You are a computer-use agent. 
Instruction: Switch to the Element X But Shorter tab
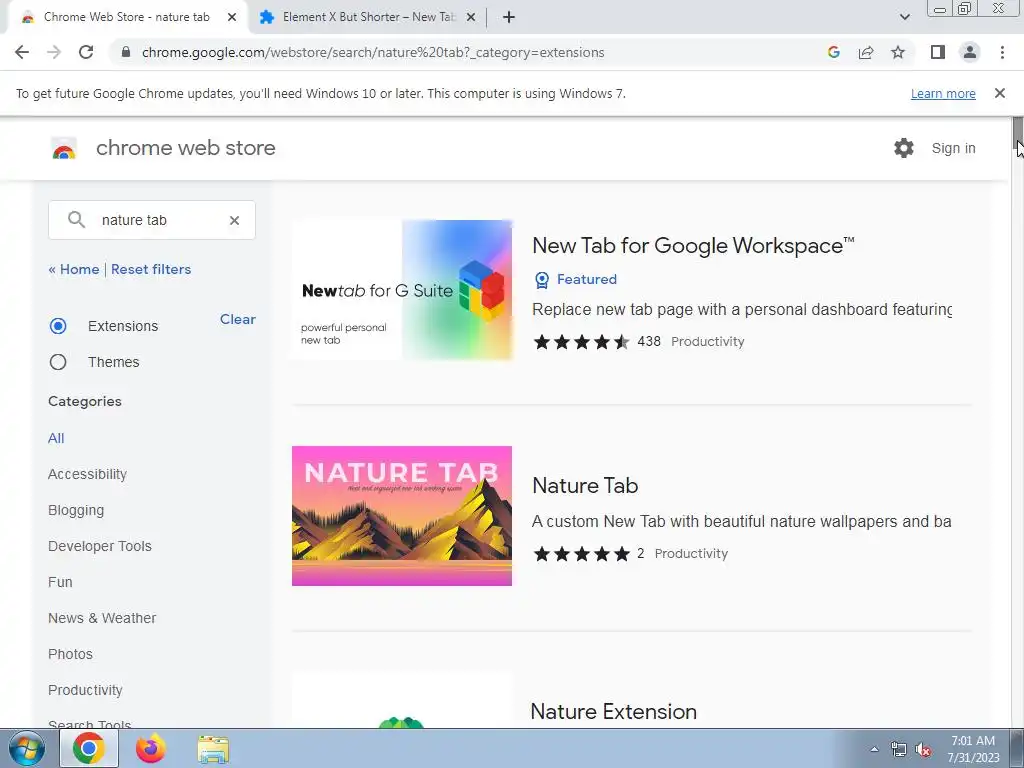click(x=369, y=17)
